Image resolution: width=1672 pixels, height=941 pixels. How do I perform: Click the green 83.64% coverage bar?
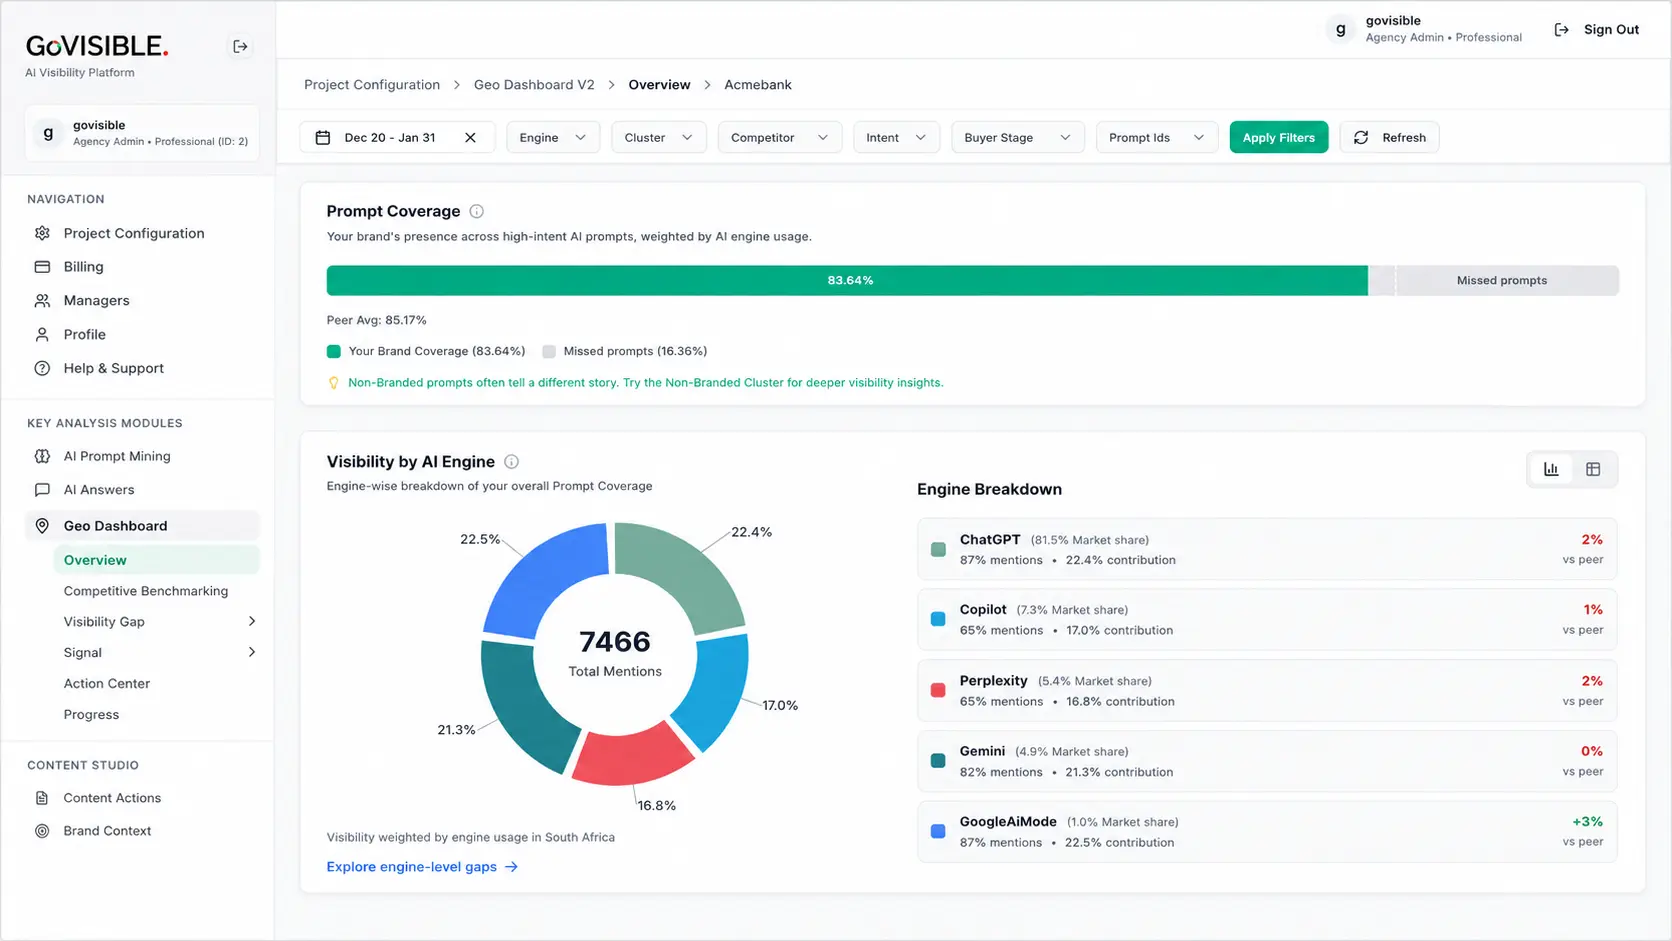click(847, 281)
